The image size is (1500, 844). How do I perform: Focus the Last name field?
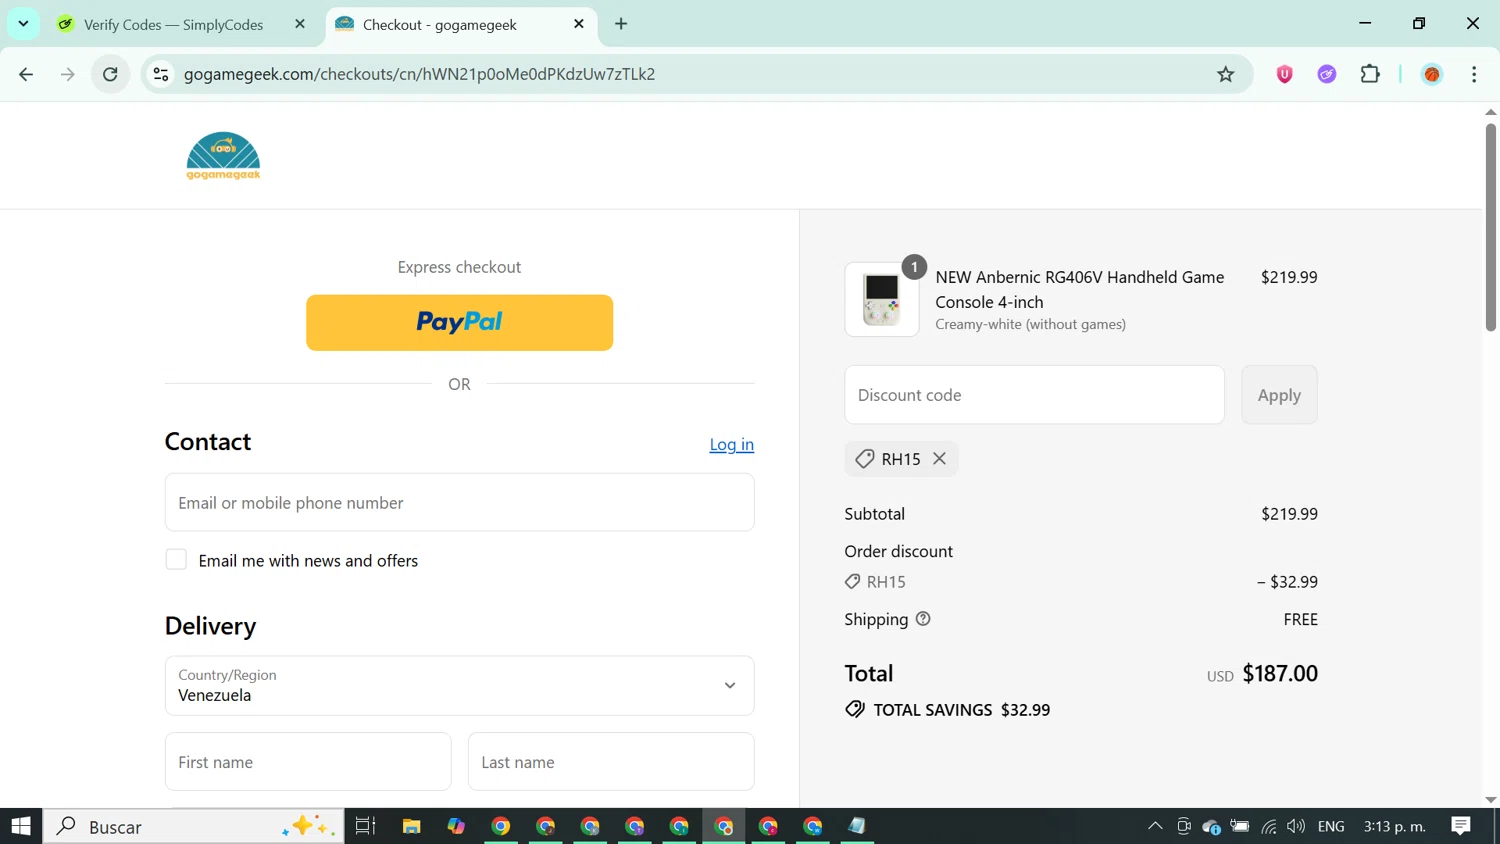tap(611, 762)
